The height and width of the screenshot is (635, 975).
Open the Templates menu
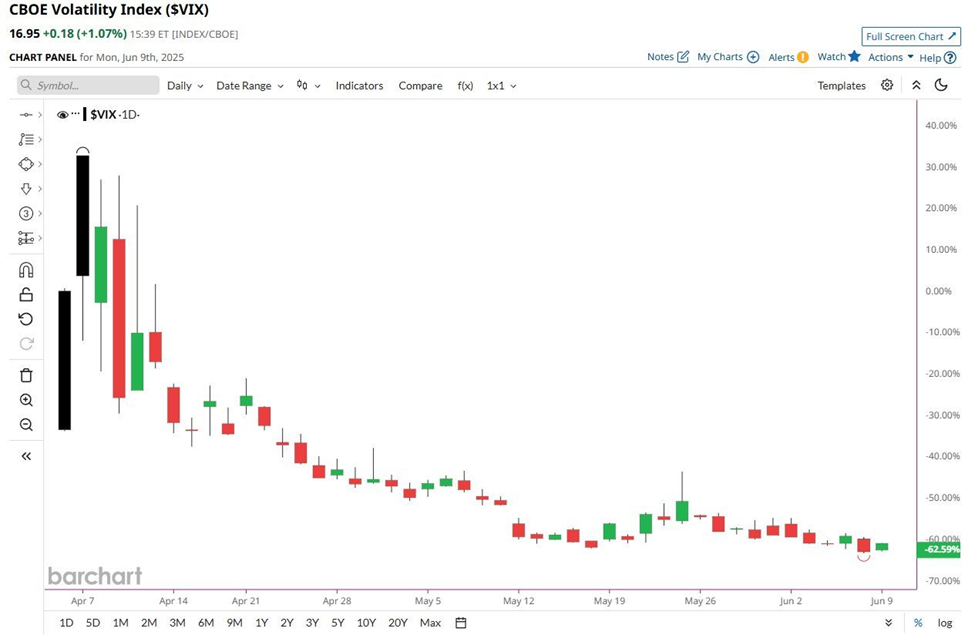click(841, 86)
